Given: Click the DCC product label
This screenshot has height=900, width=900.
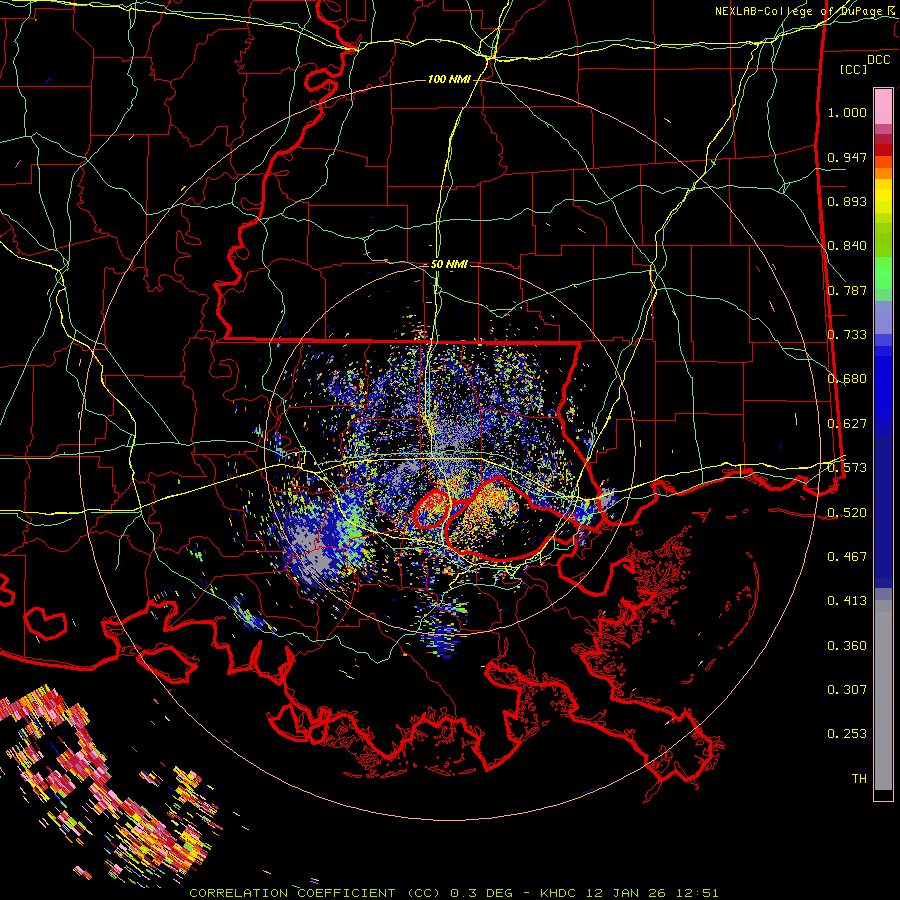Looking at the screenshot, I should point(879,60).
